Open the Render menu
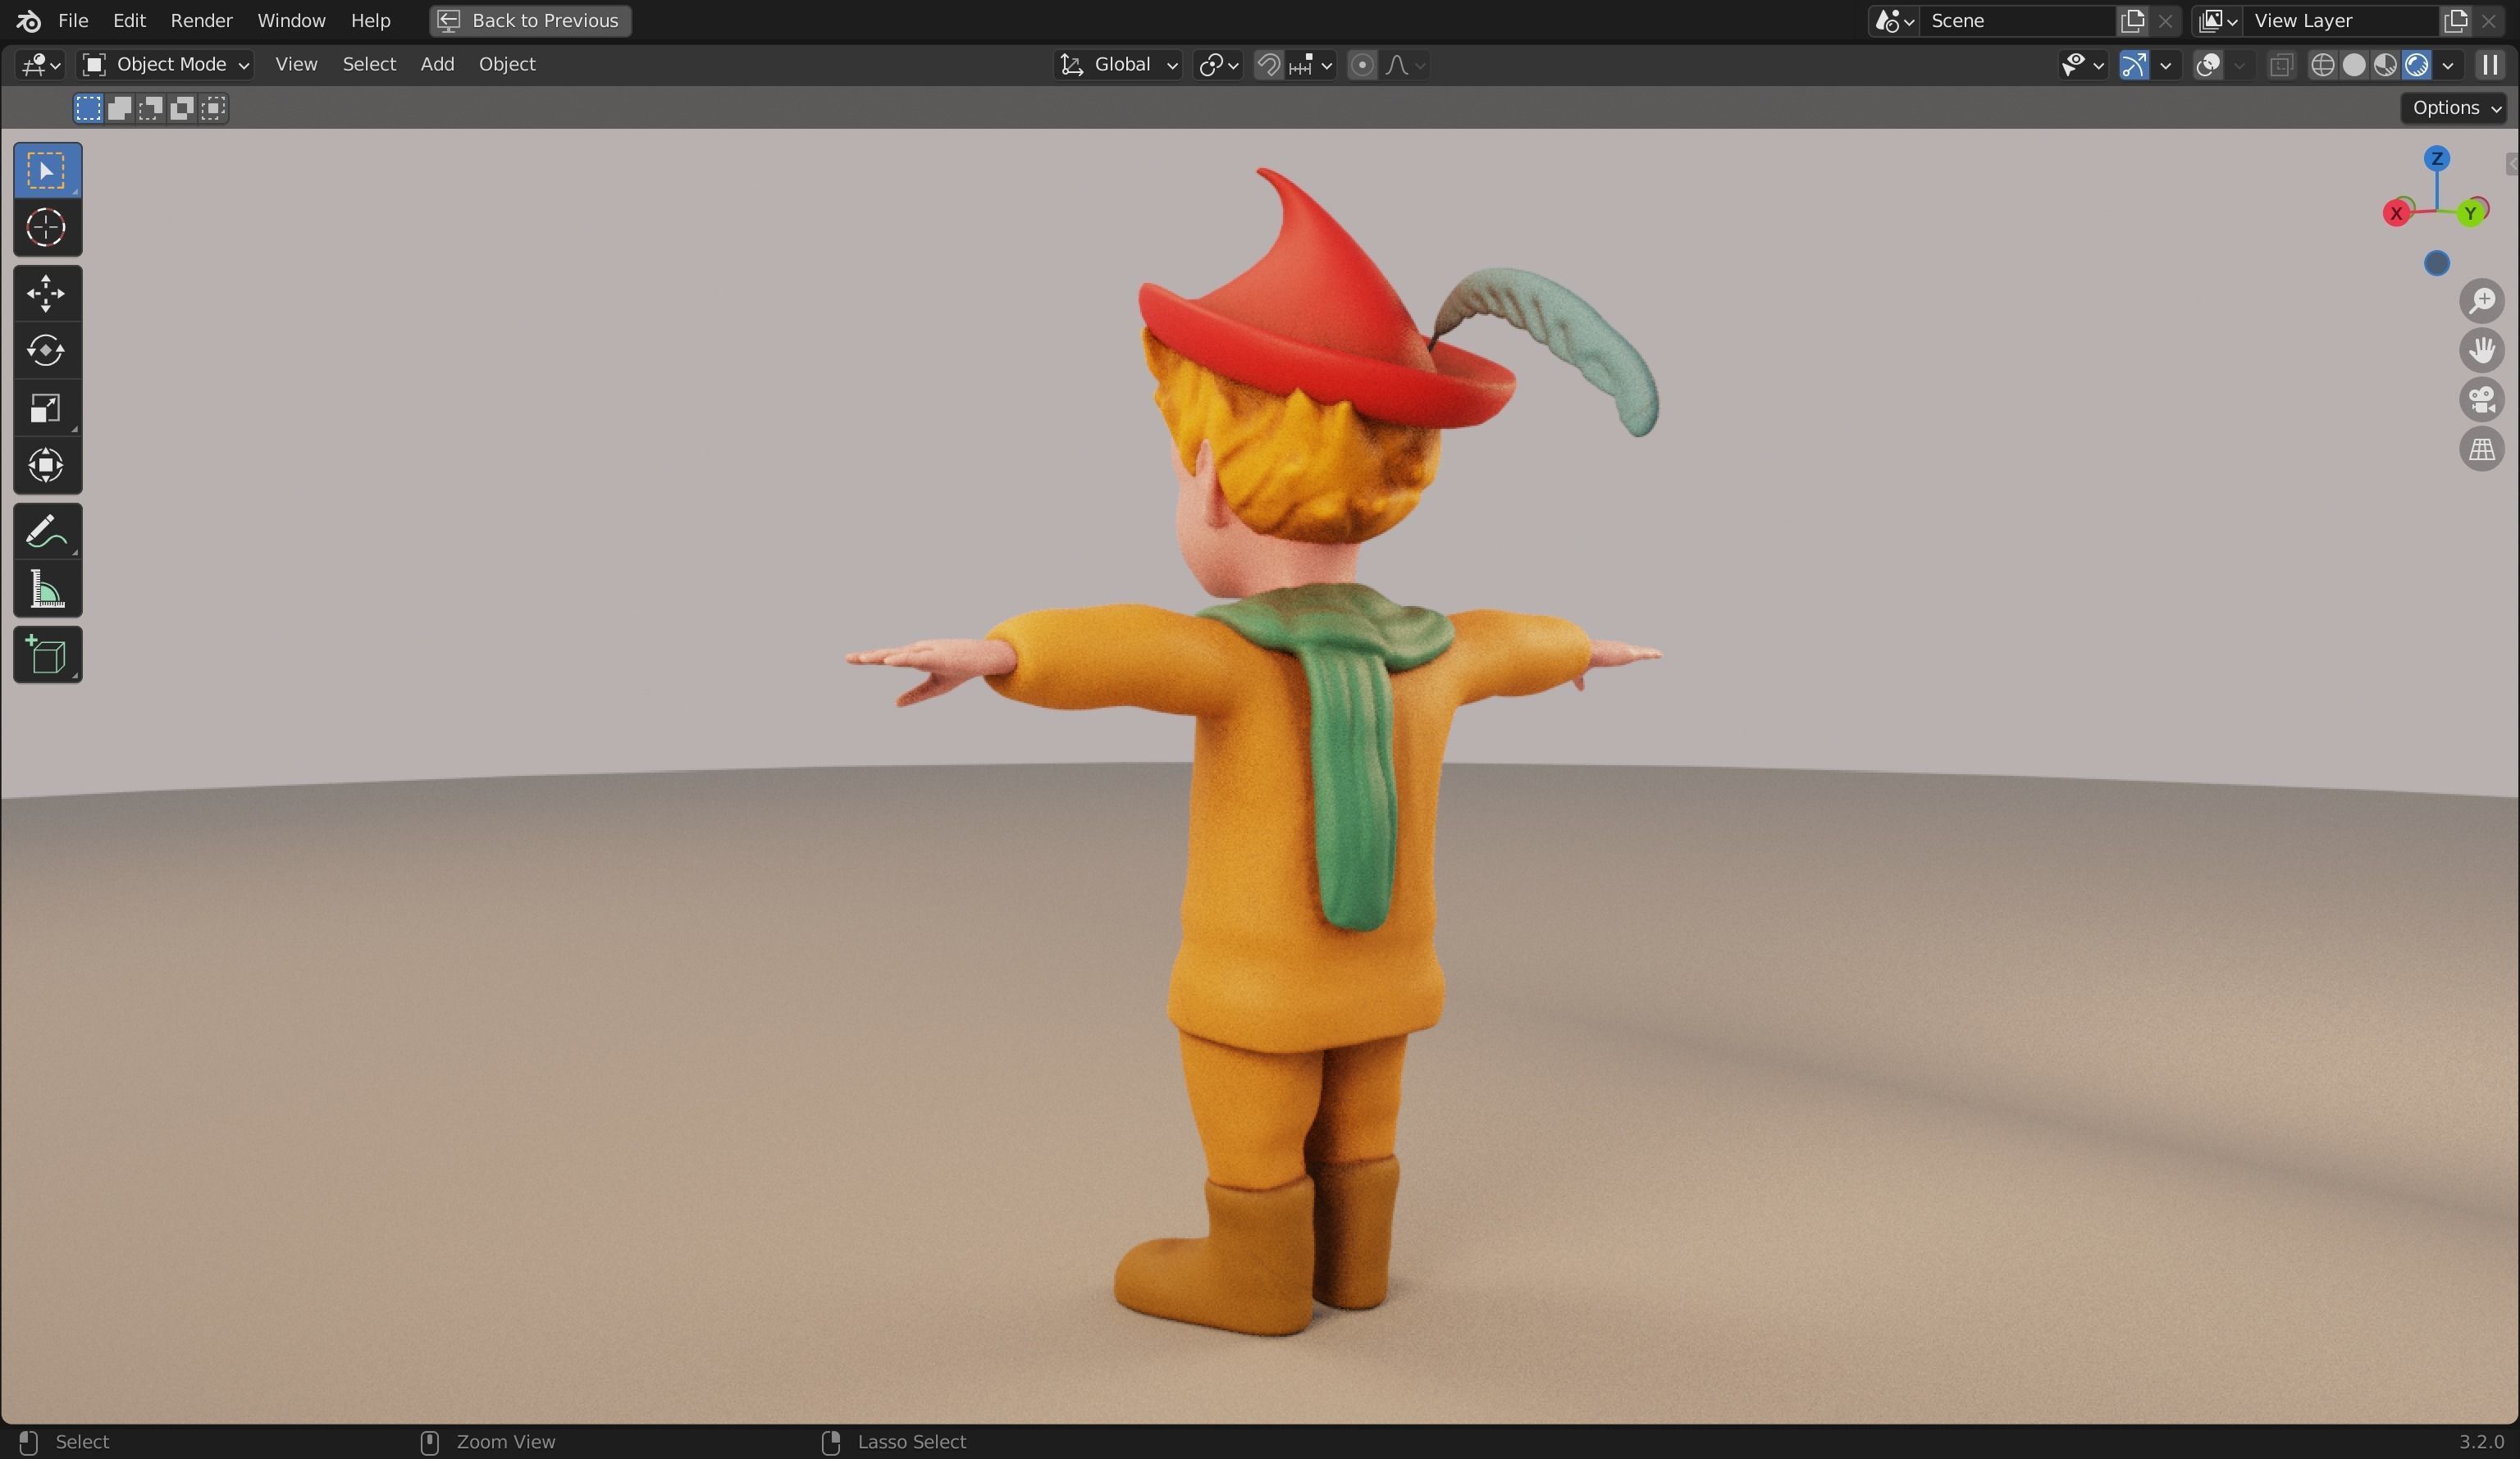 point(201,20)
